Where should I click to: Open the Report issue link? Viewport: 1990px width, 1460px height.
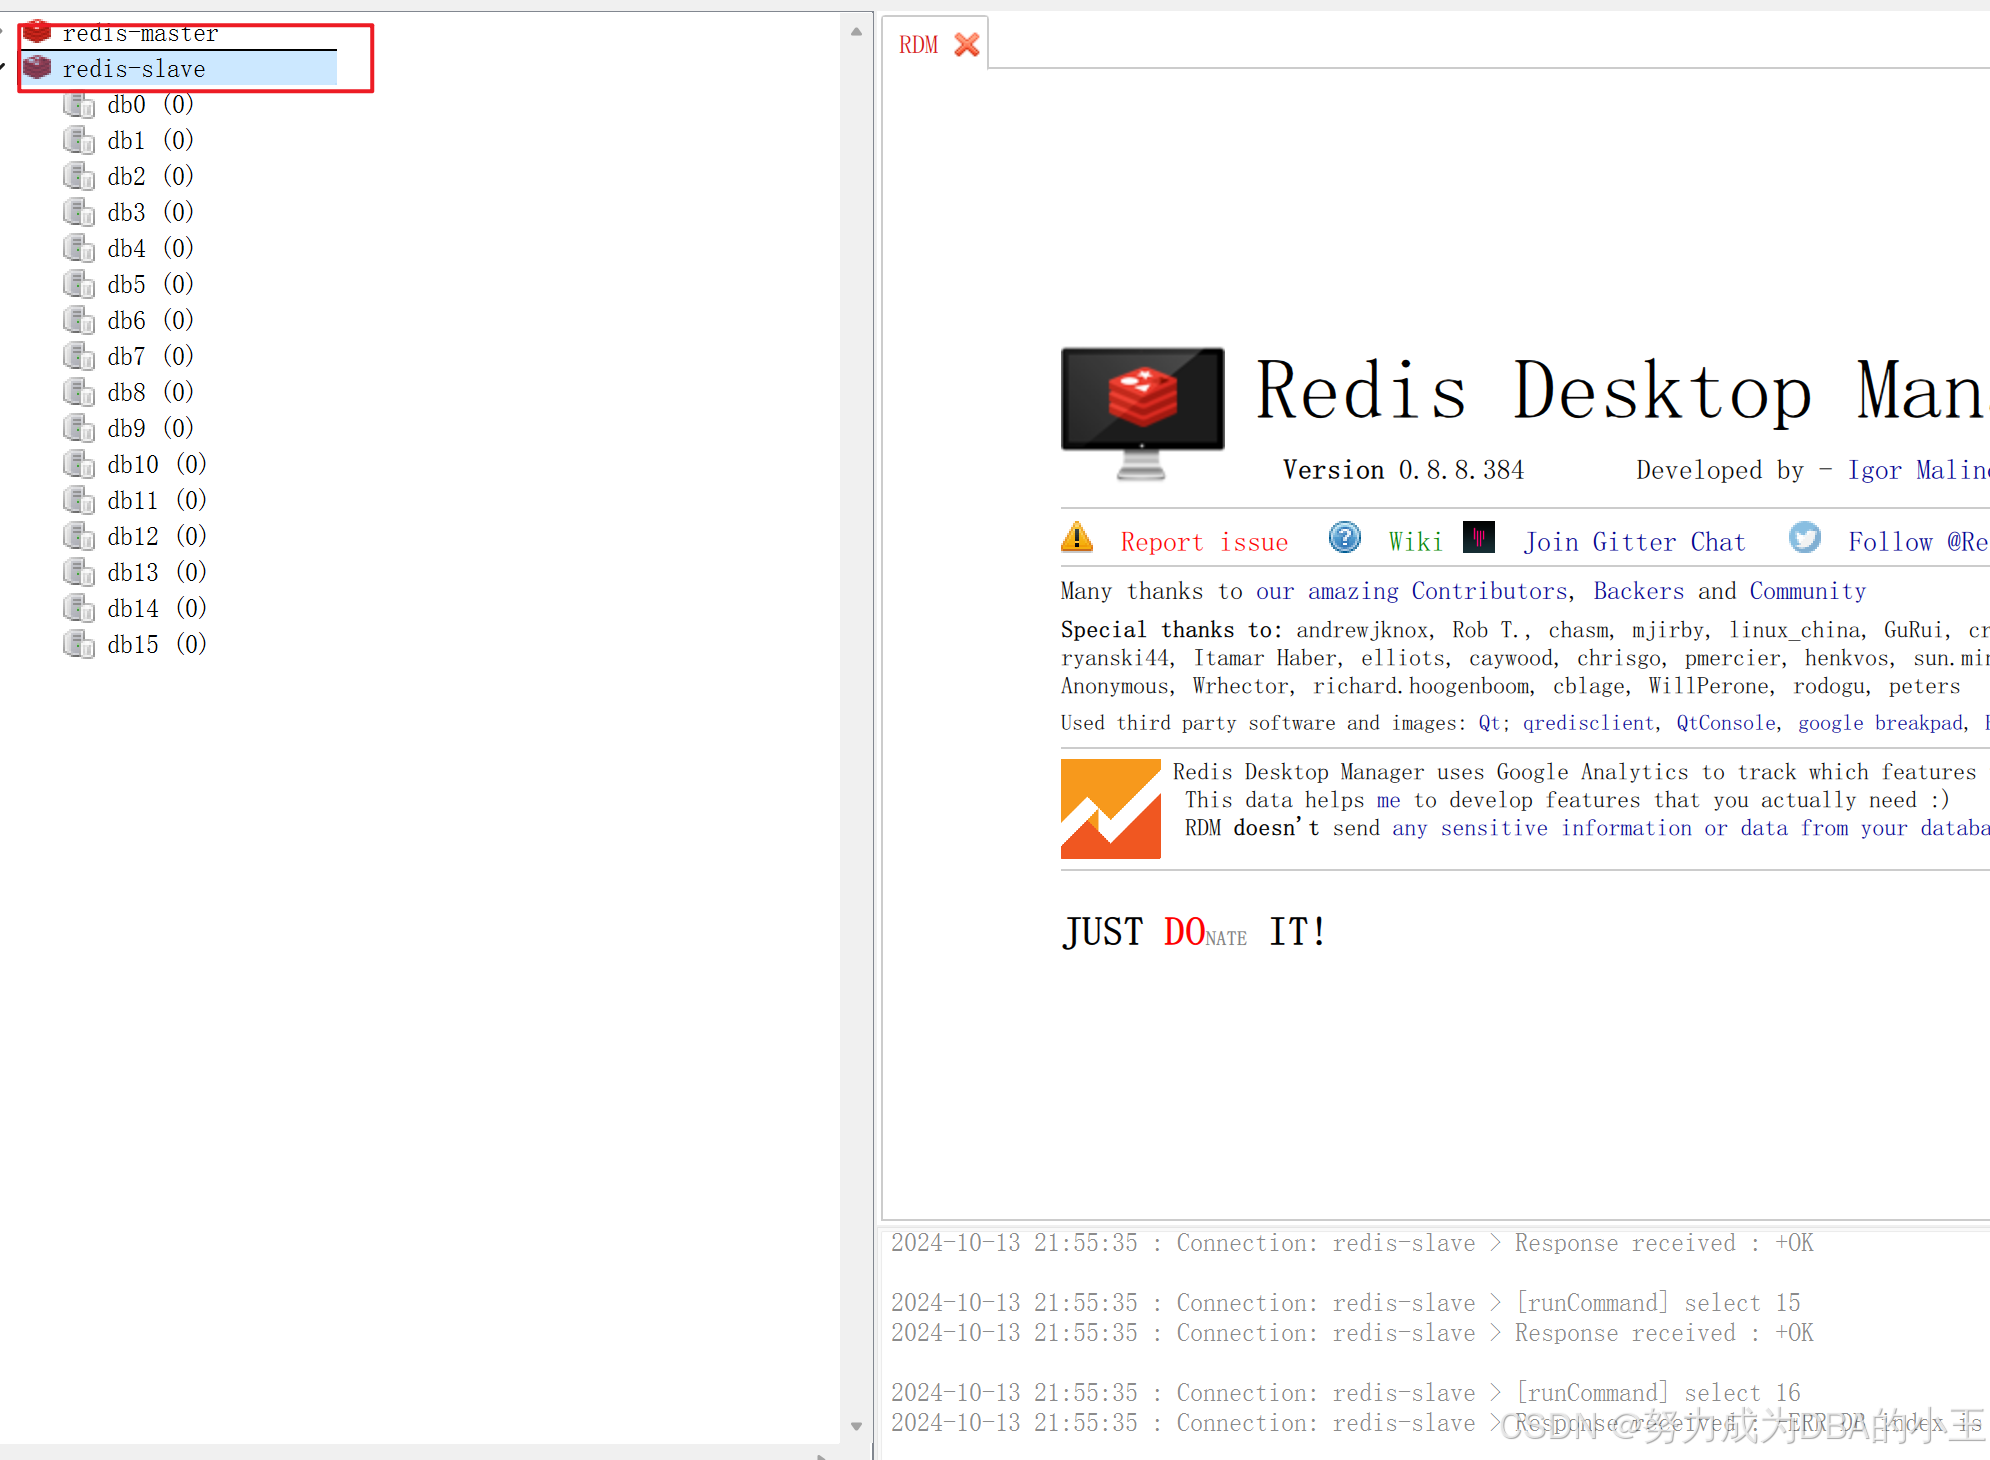pyautogui.click(x=1204, y=542)
